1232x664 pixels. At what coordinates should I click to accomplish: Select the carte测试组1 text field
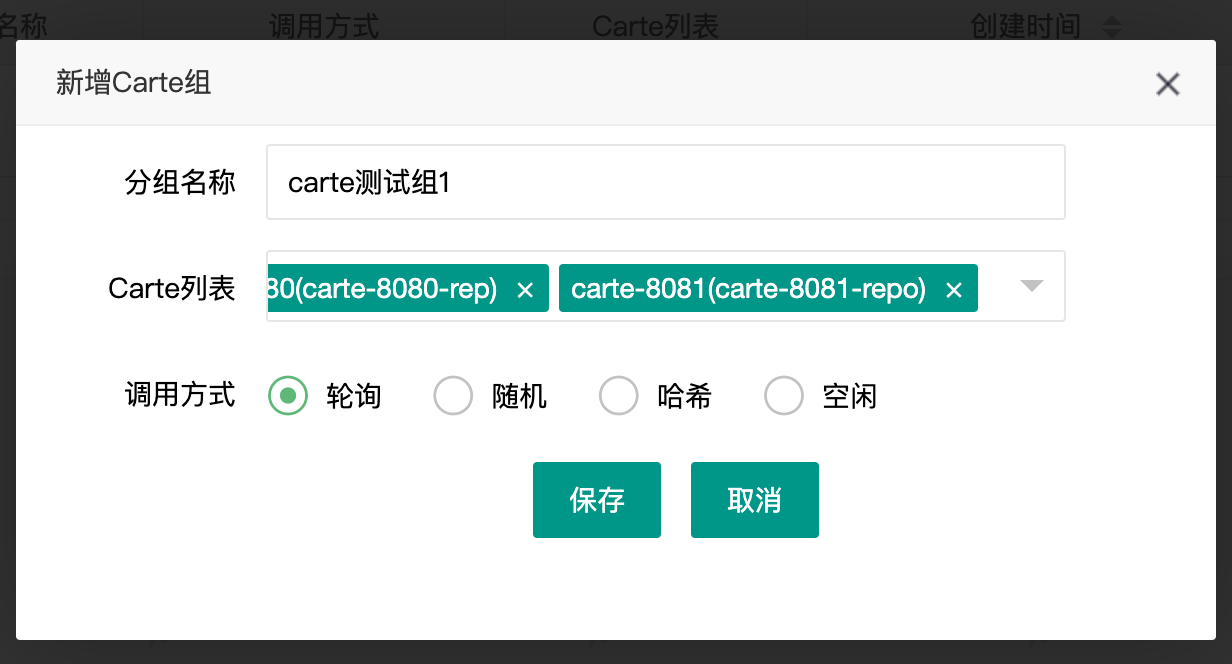pos(665,181)
